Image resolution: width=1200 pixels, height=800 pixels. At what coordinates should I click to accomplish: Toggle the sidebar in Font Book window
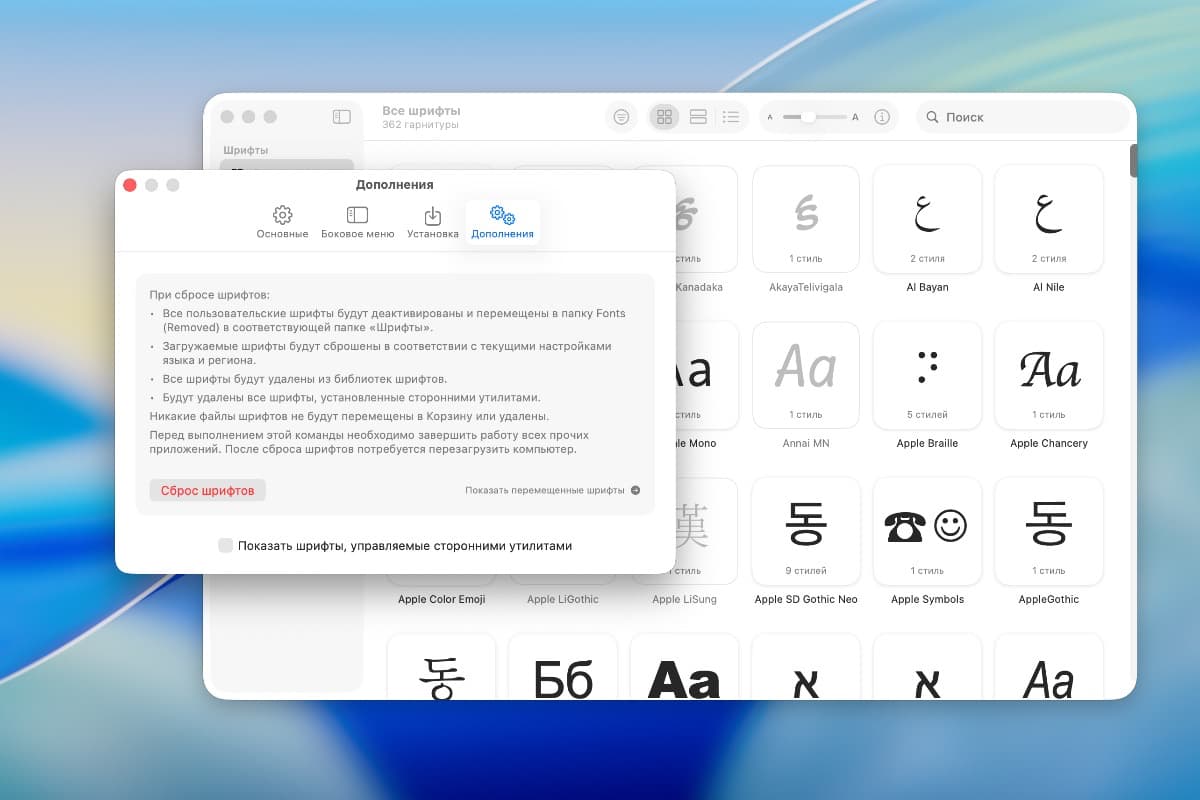coord(342,117)
